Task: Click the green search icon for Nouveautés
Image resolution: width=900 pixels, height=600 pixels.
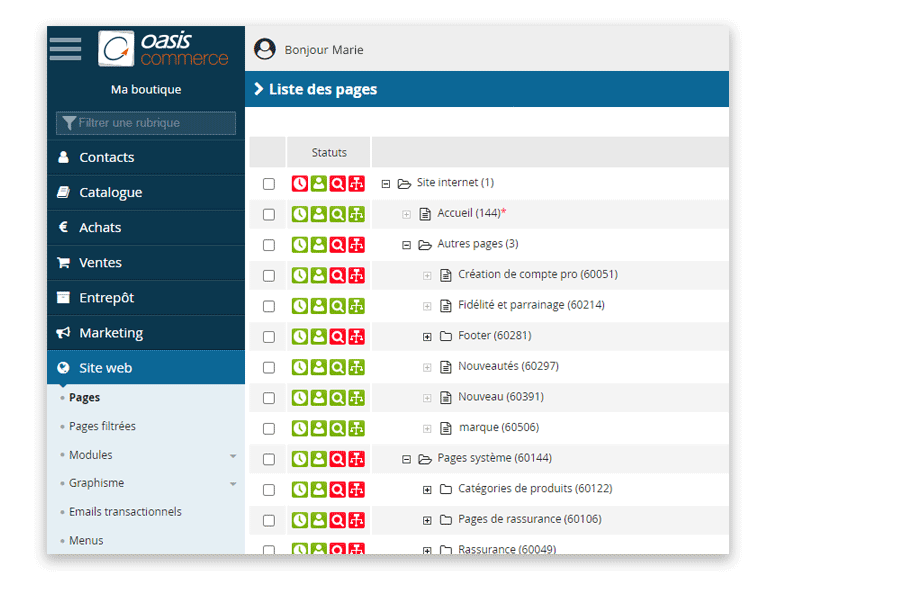Action: (338, 367)
